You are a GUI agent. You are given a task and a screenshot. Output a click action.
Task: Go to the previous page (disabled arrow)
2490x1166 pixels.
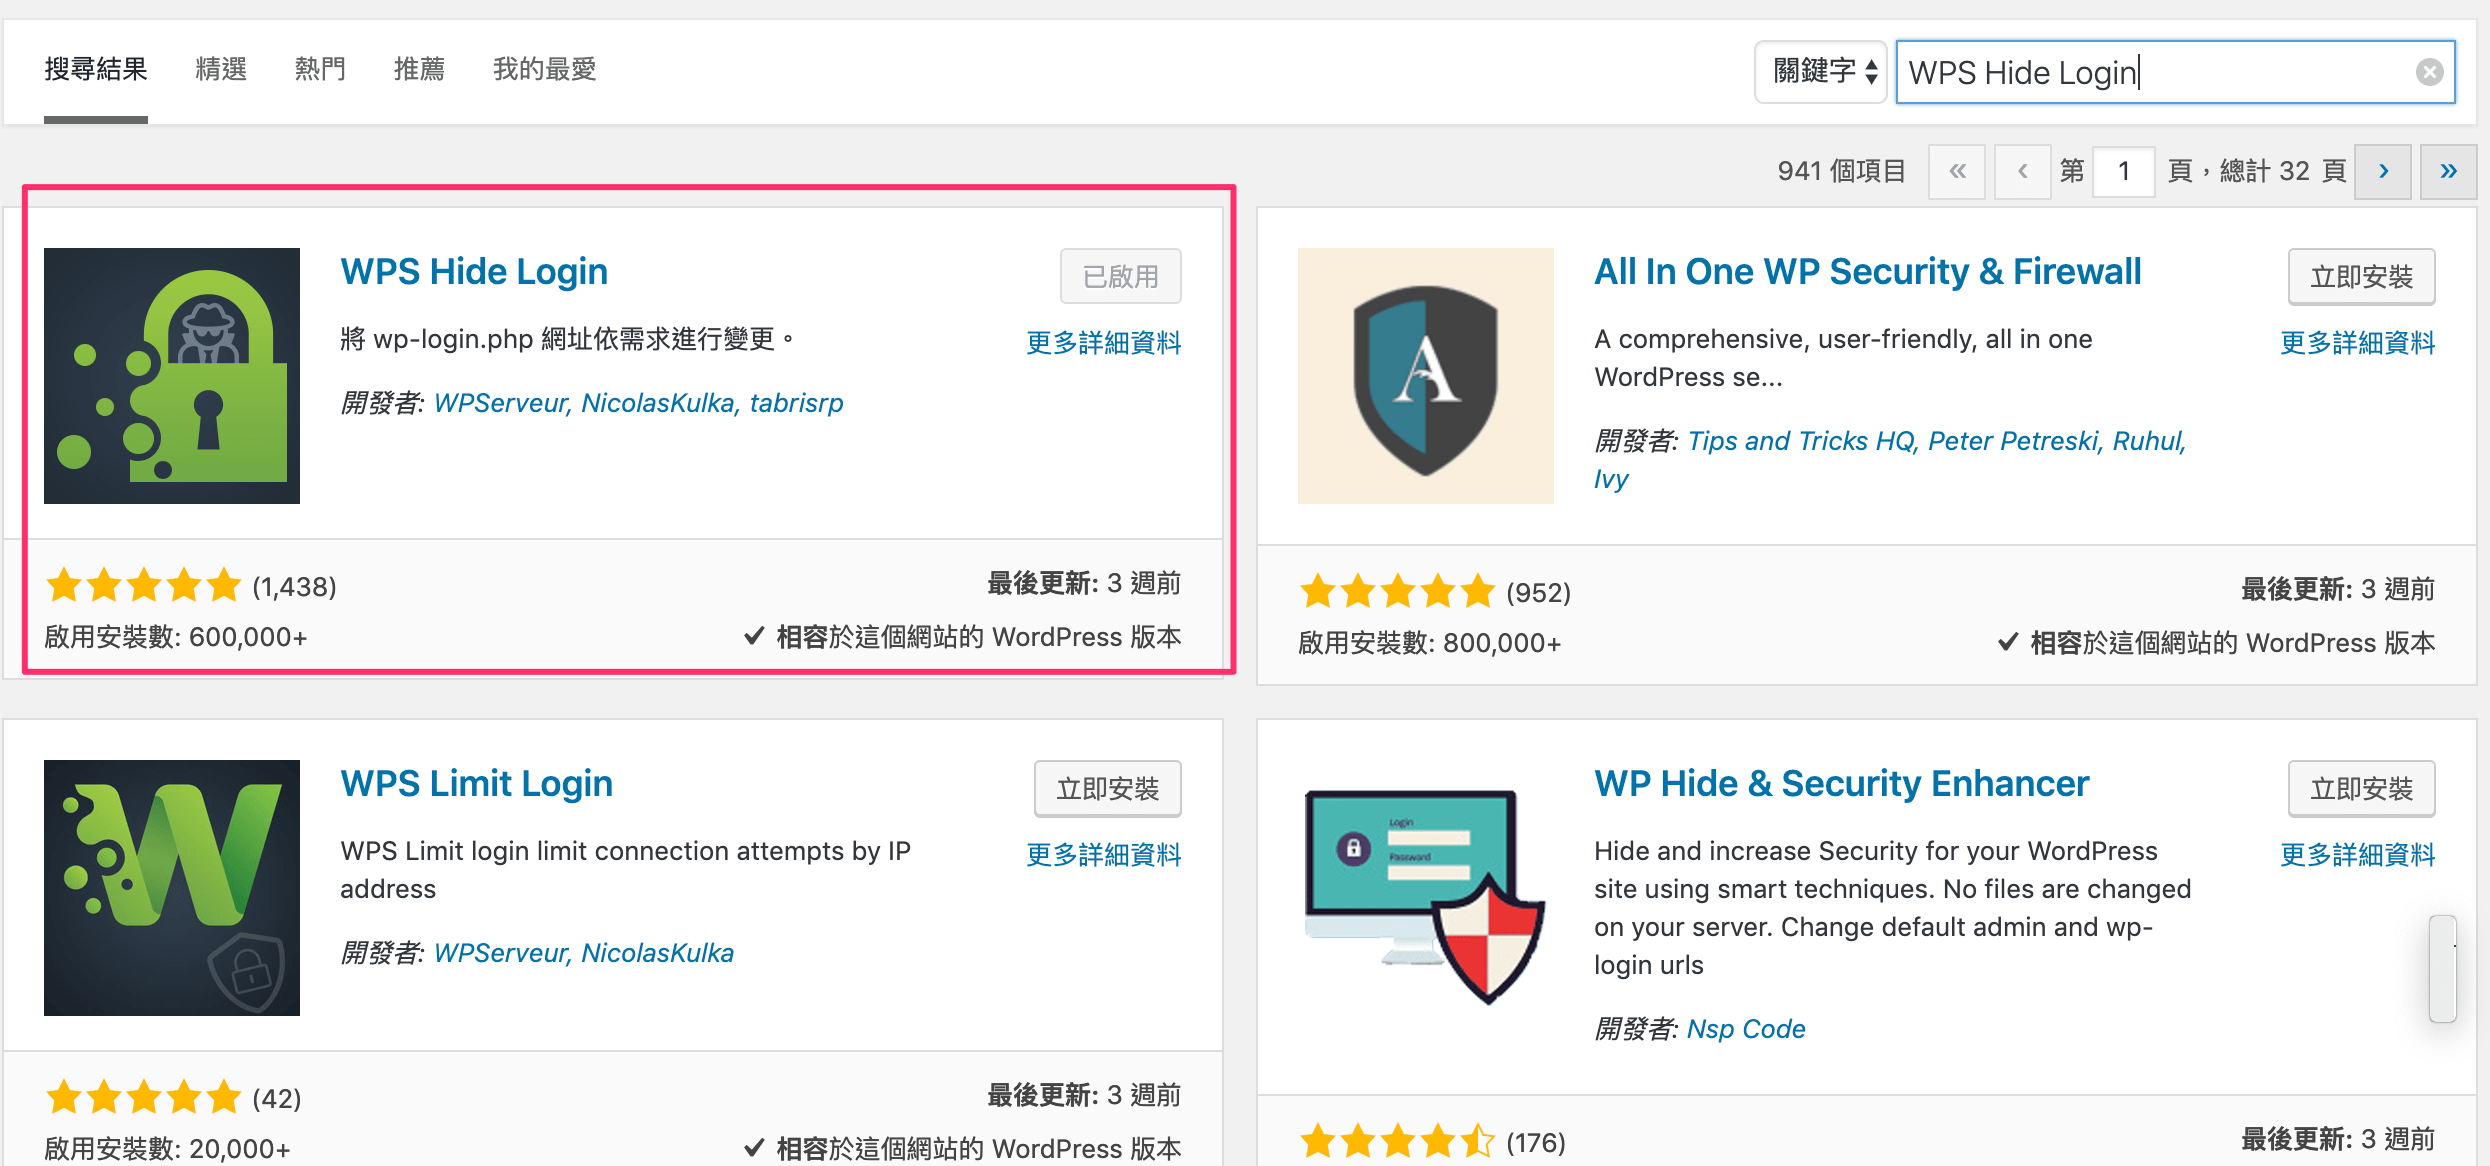pos(2022,171)
